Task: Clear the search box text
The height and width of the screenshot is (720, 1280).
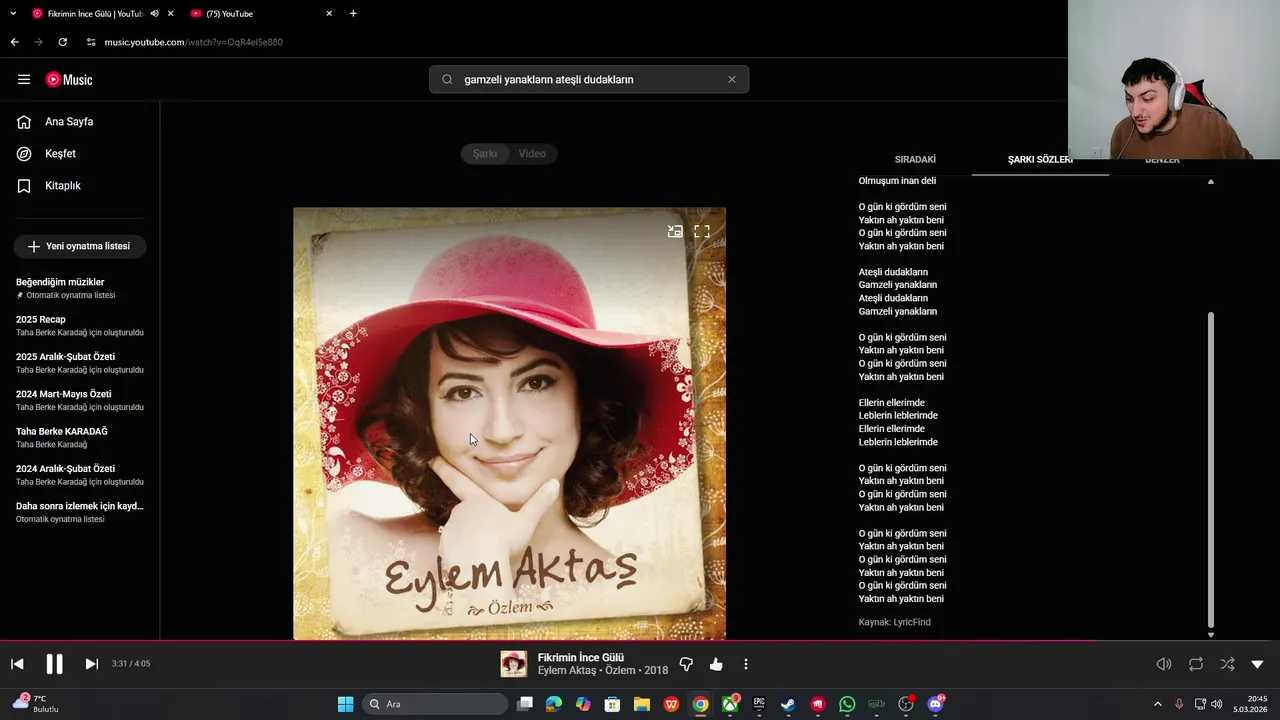Action: click(x=731, y=80)
